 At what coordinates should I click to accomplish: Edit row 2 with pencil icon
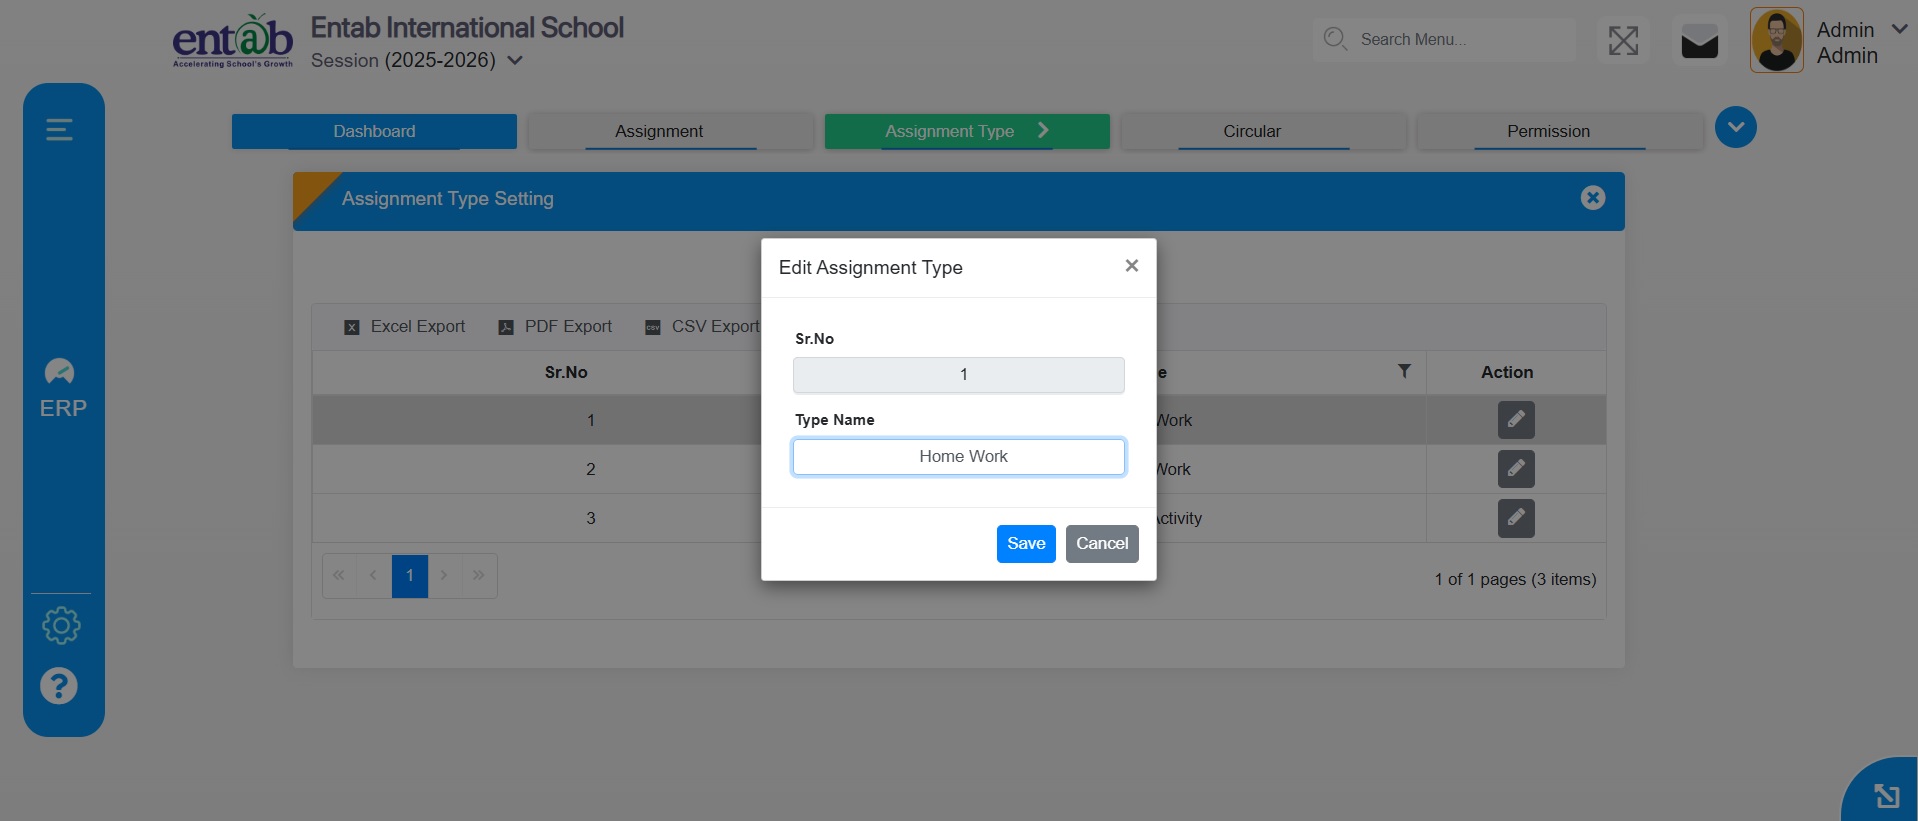tap(1515, 469)
